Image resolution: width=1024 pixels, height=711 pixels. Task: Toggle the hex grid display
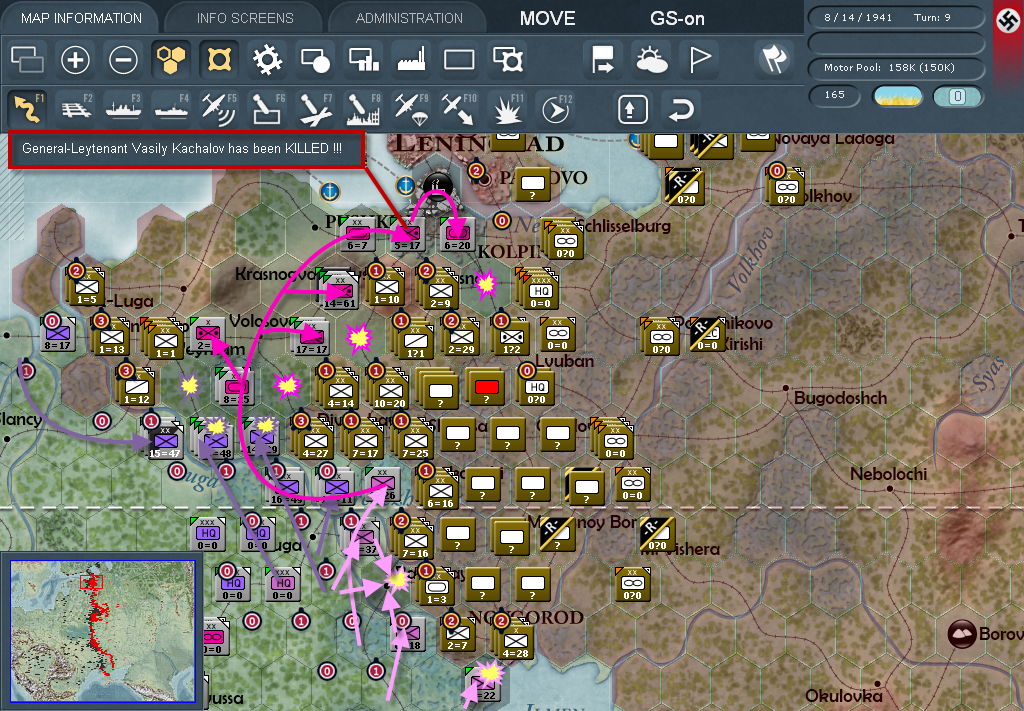tap(170, 60)
